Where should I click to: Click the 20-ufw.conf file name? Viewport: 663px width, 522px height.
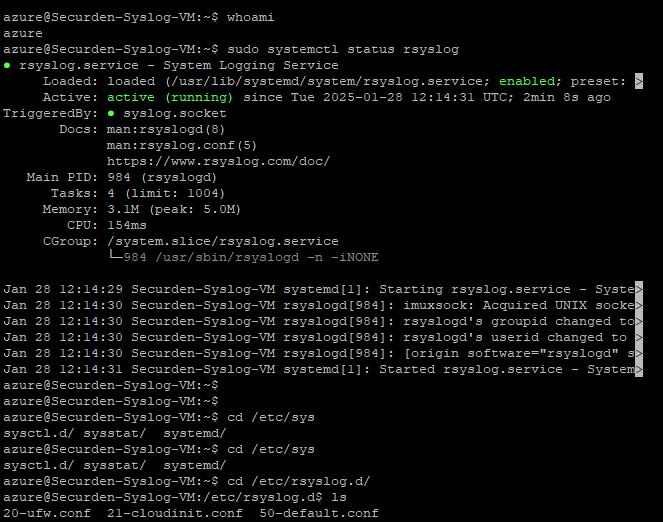pyautogui.click(x=47, y=513)
